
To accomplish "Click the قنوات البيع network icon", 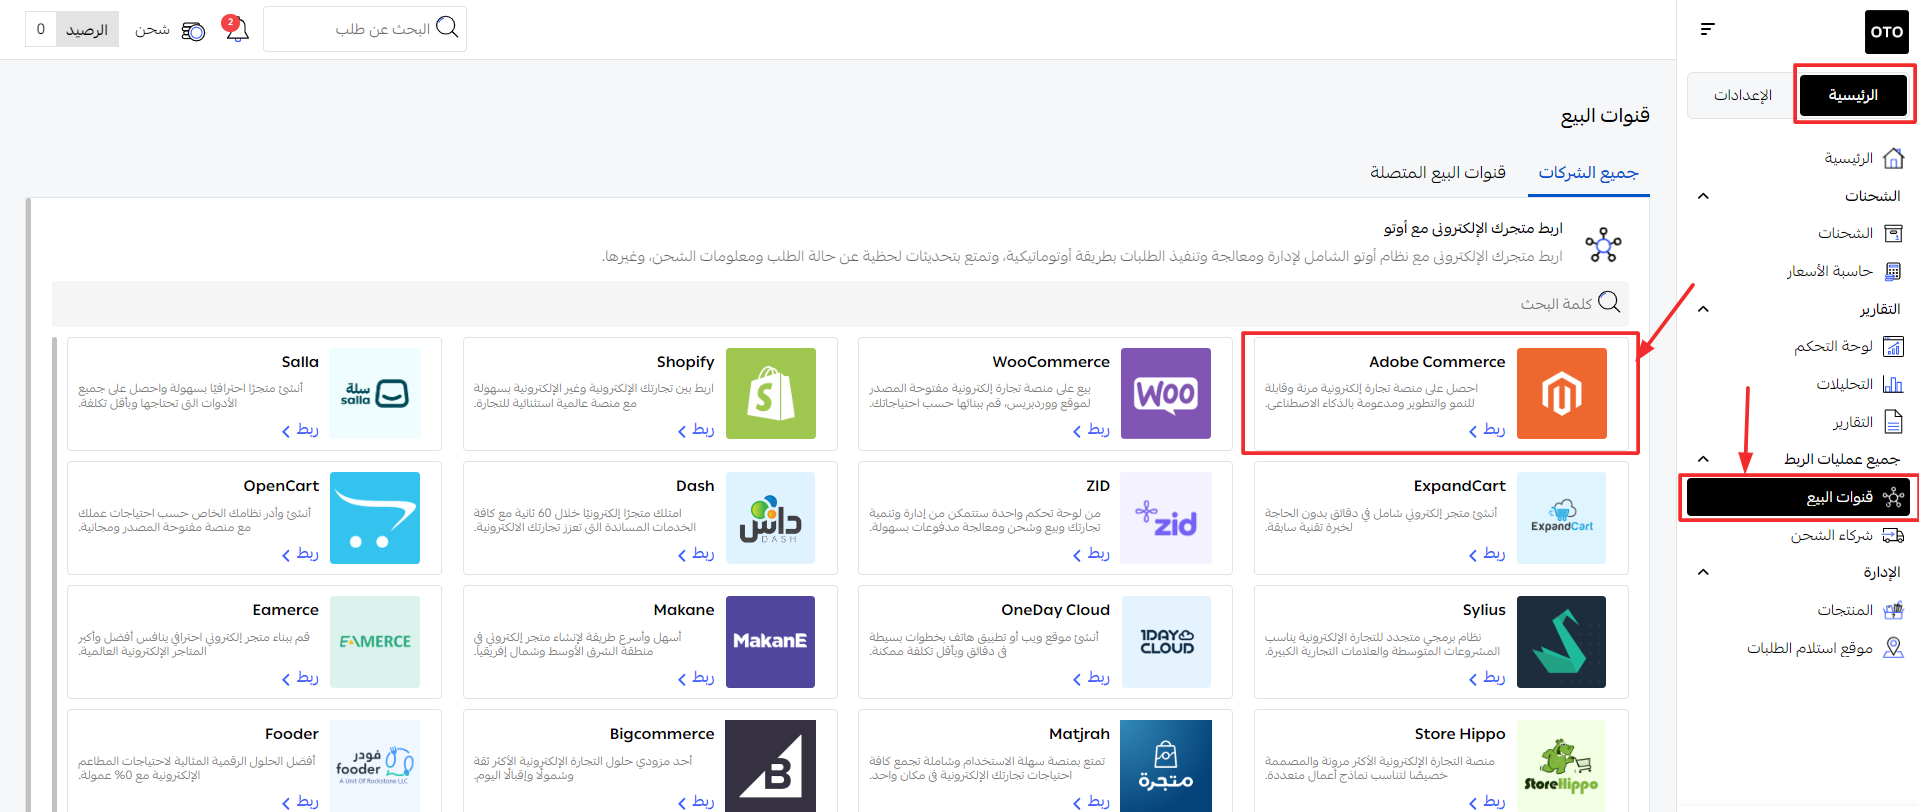I will pos(1893,497).
